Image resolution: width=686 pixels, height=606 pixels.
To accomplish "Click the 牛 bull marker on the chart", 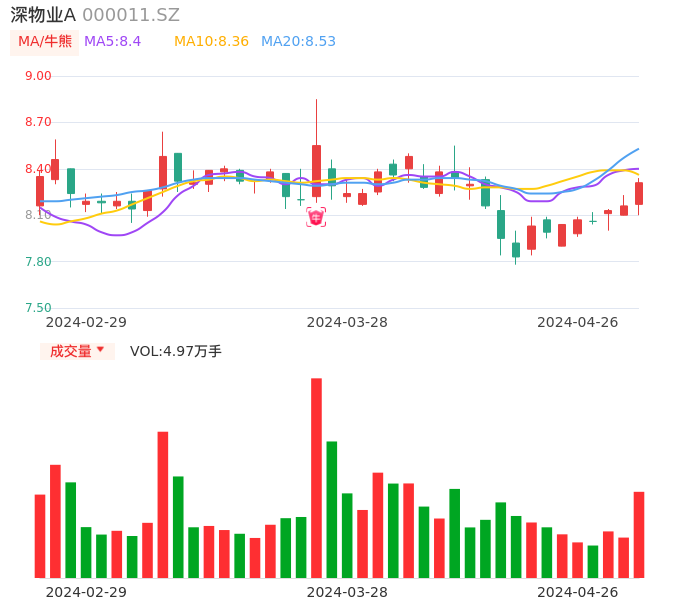I will [316, 217].
